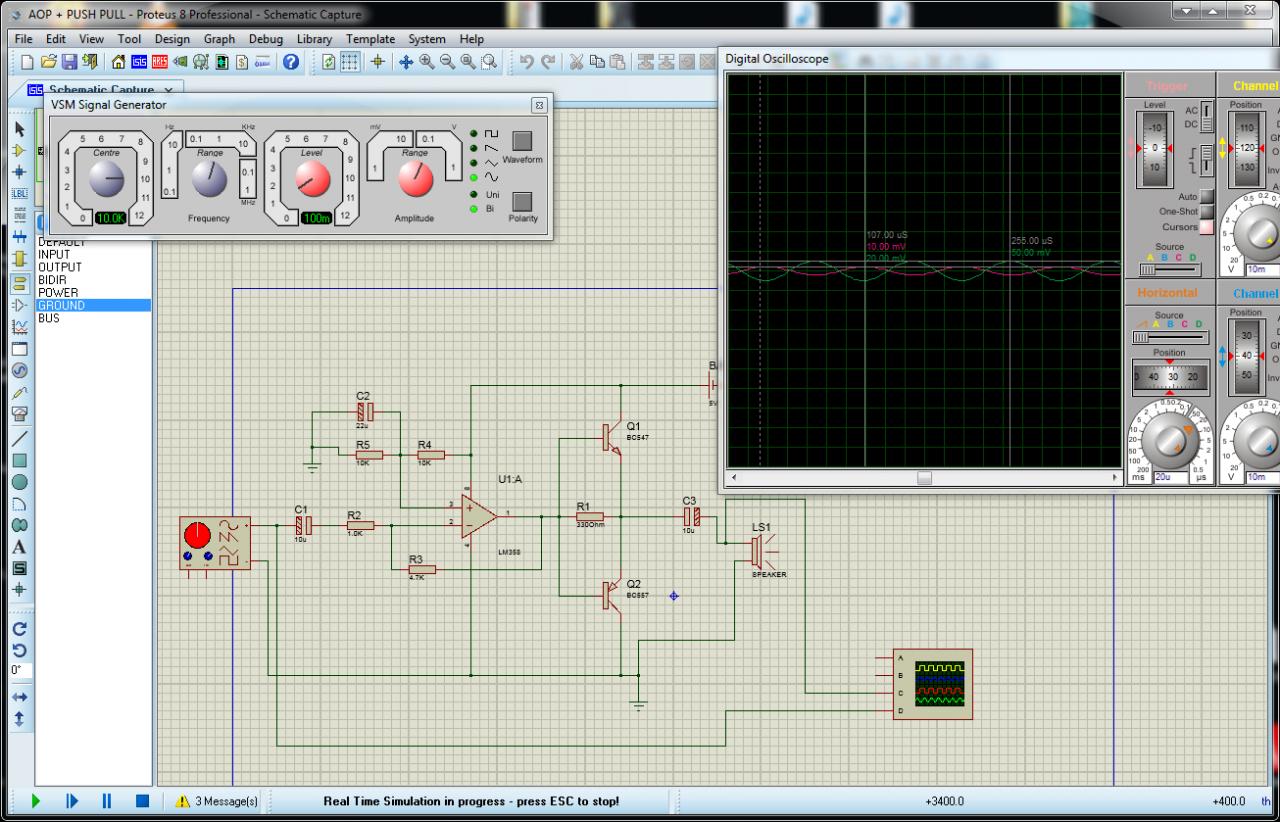1280x822 pixels.
Task: Click the Rotate Clockwise icon
Action: tap(18, 629)
